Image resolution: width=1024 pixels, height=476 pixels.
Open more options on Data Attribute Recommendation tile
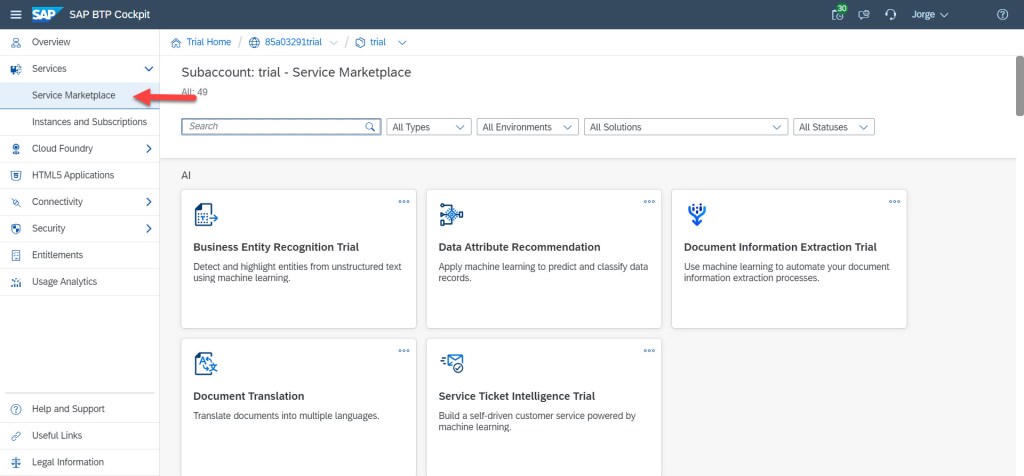(x=649, y=201)
